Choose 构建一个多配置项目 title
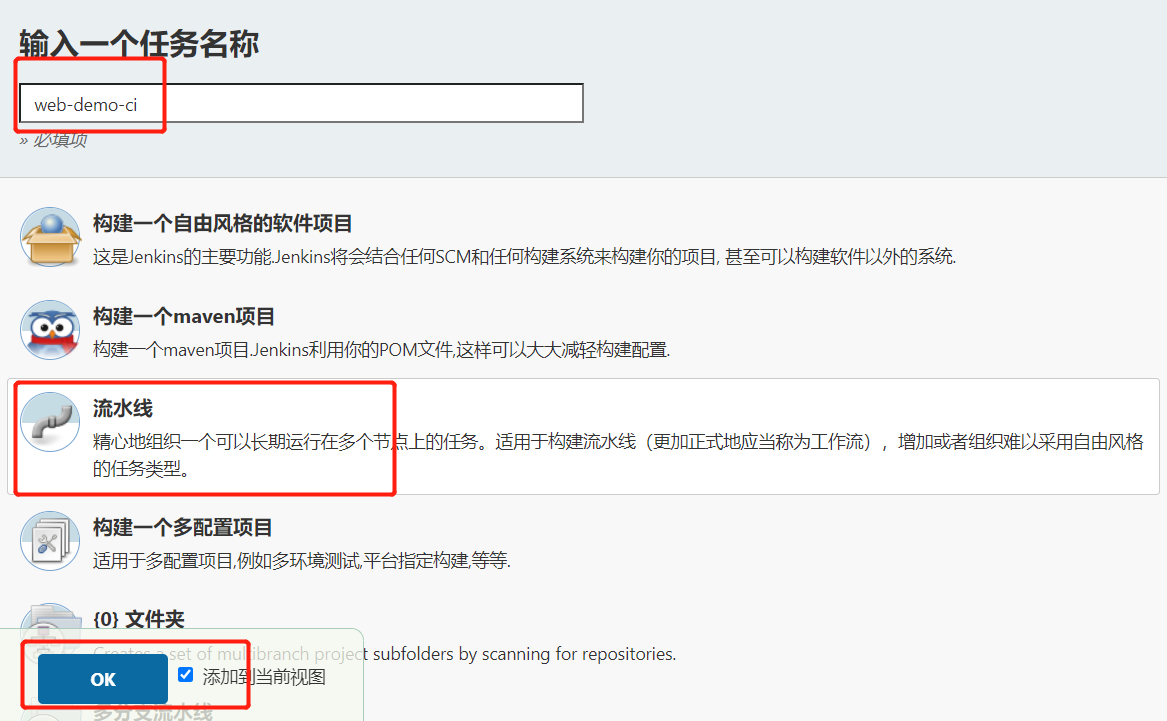The height and width of the screenshot is (721, 1167). pyautogui.click(x=182, y=528)
